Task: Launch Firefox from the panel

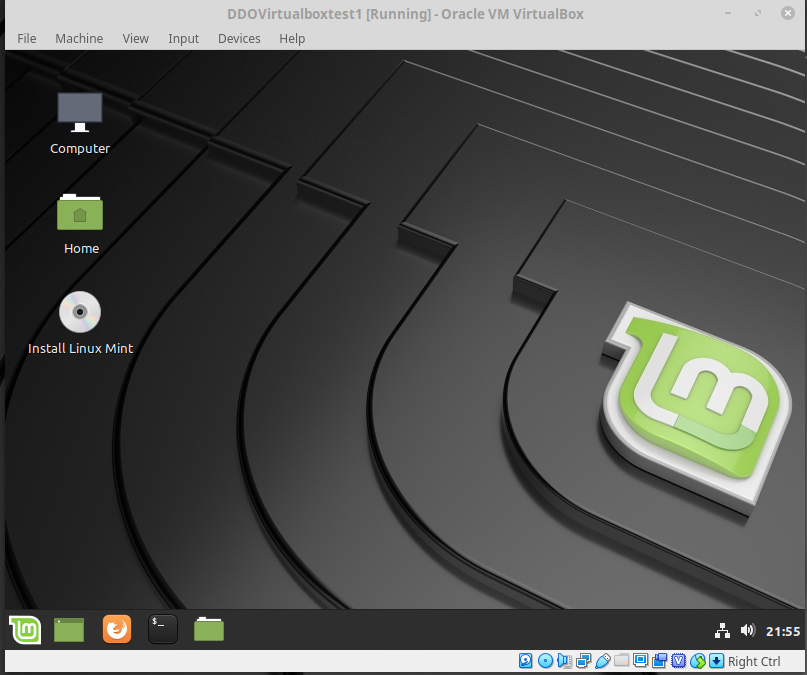Action: (x=117, y=629)
